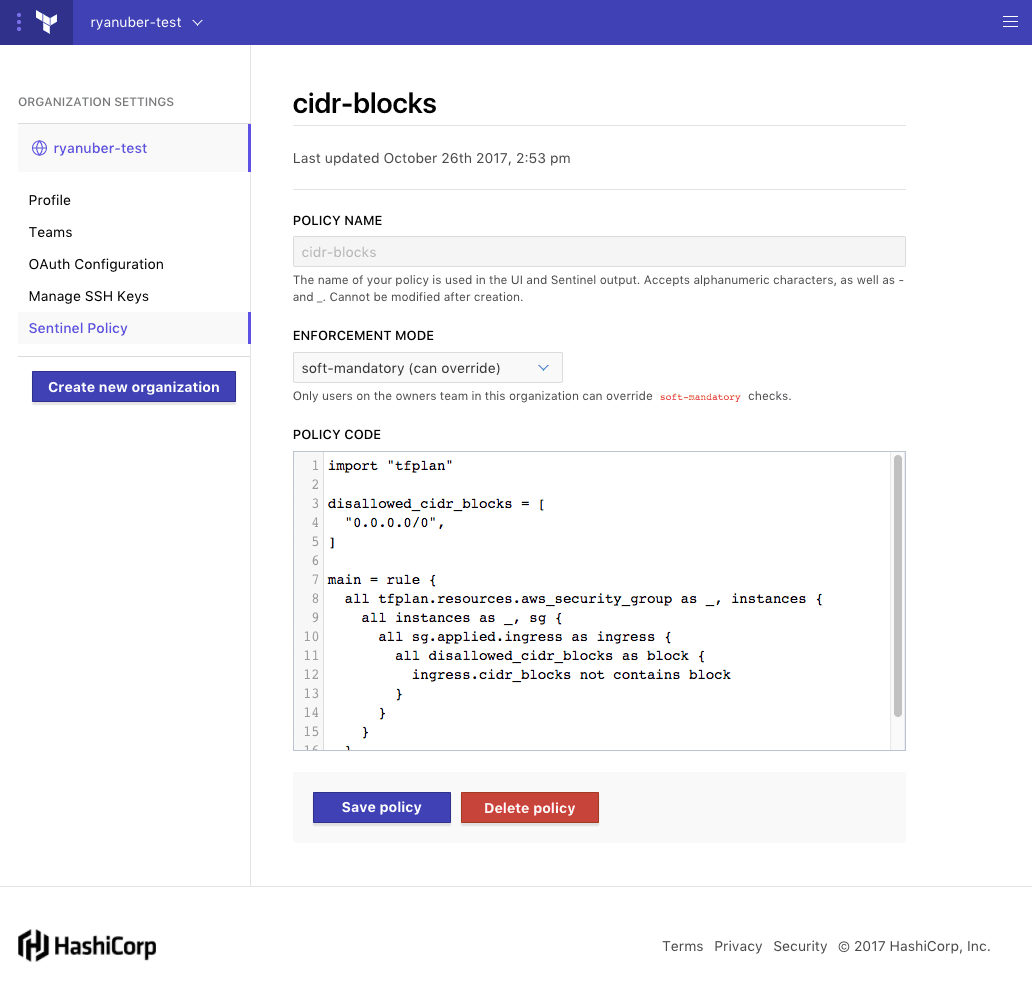Open OAuth Configuration settings
This screenshot has height=998, width=1032.
[96, 264]
